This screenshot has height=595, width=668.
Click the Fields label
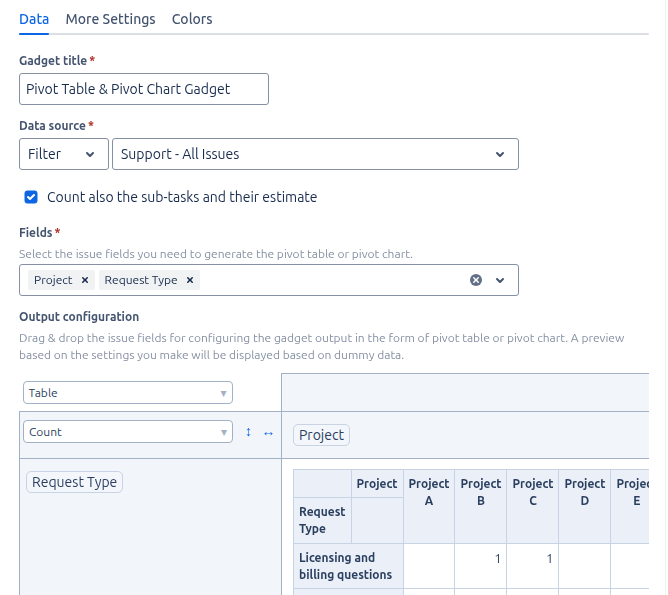click(x=36, y=233)
